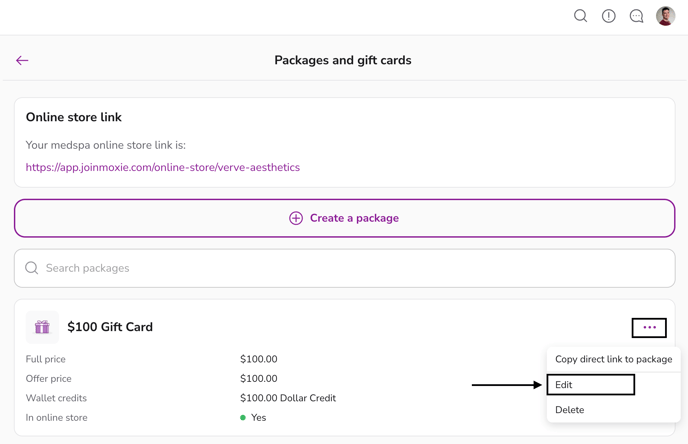Viewport: 688px width, 444px height.
Task: Choose Edit from the package menu
Action: click(x=590, y=385)
